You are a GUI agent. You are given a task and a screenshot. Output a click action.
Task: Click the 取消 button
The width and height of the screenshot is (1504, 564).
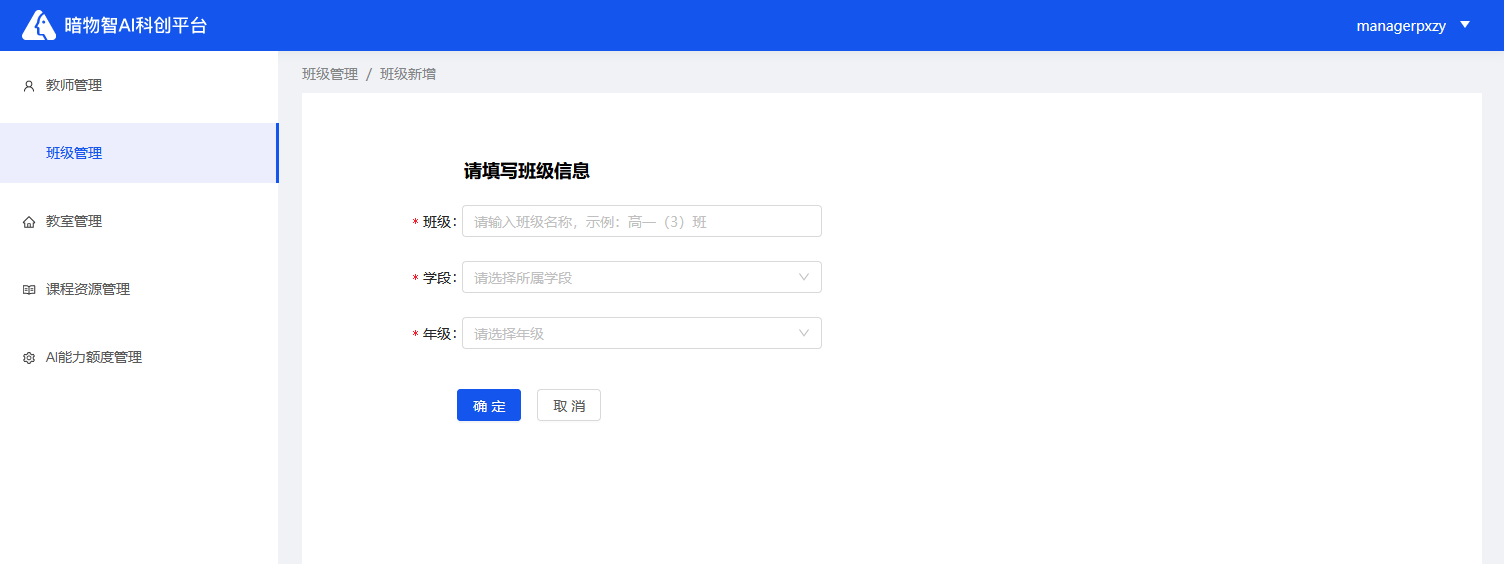coord(569,405)
